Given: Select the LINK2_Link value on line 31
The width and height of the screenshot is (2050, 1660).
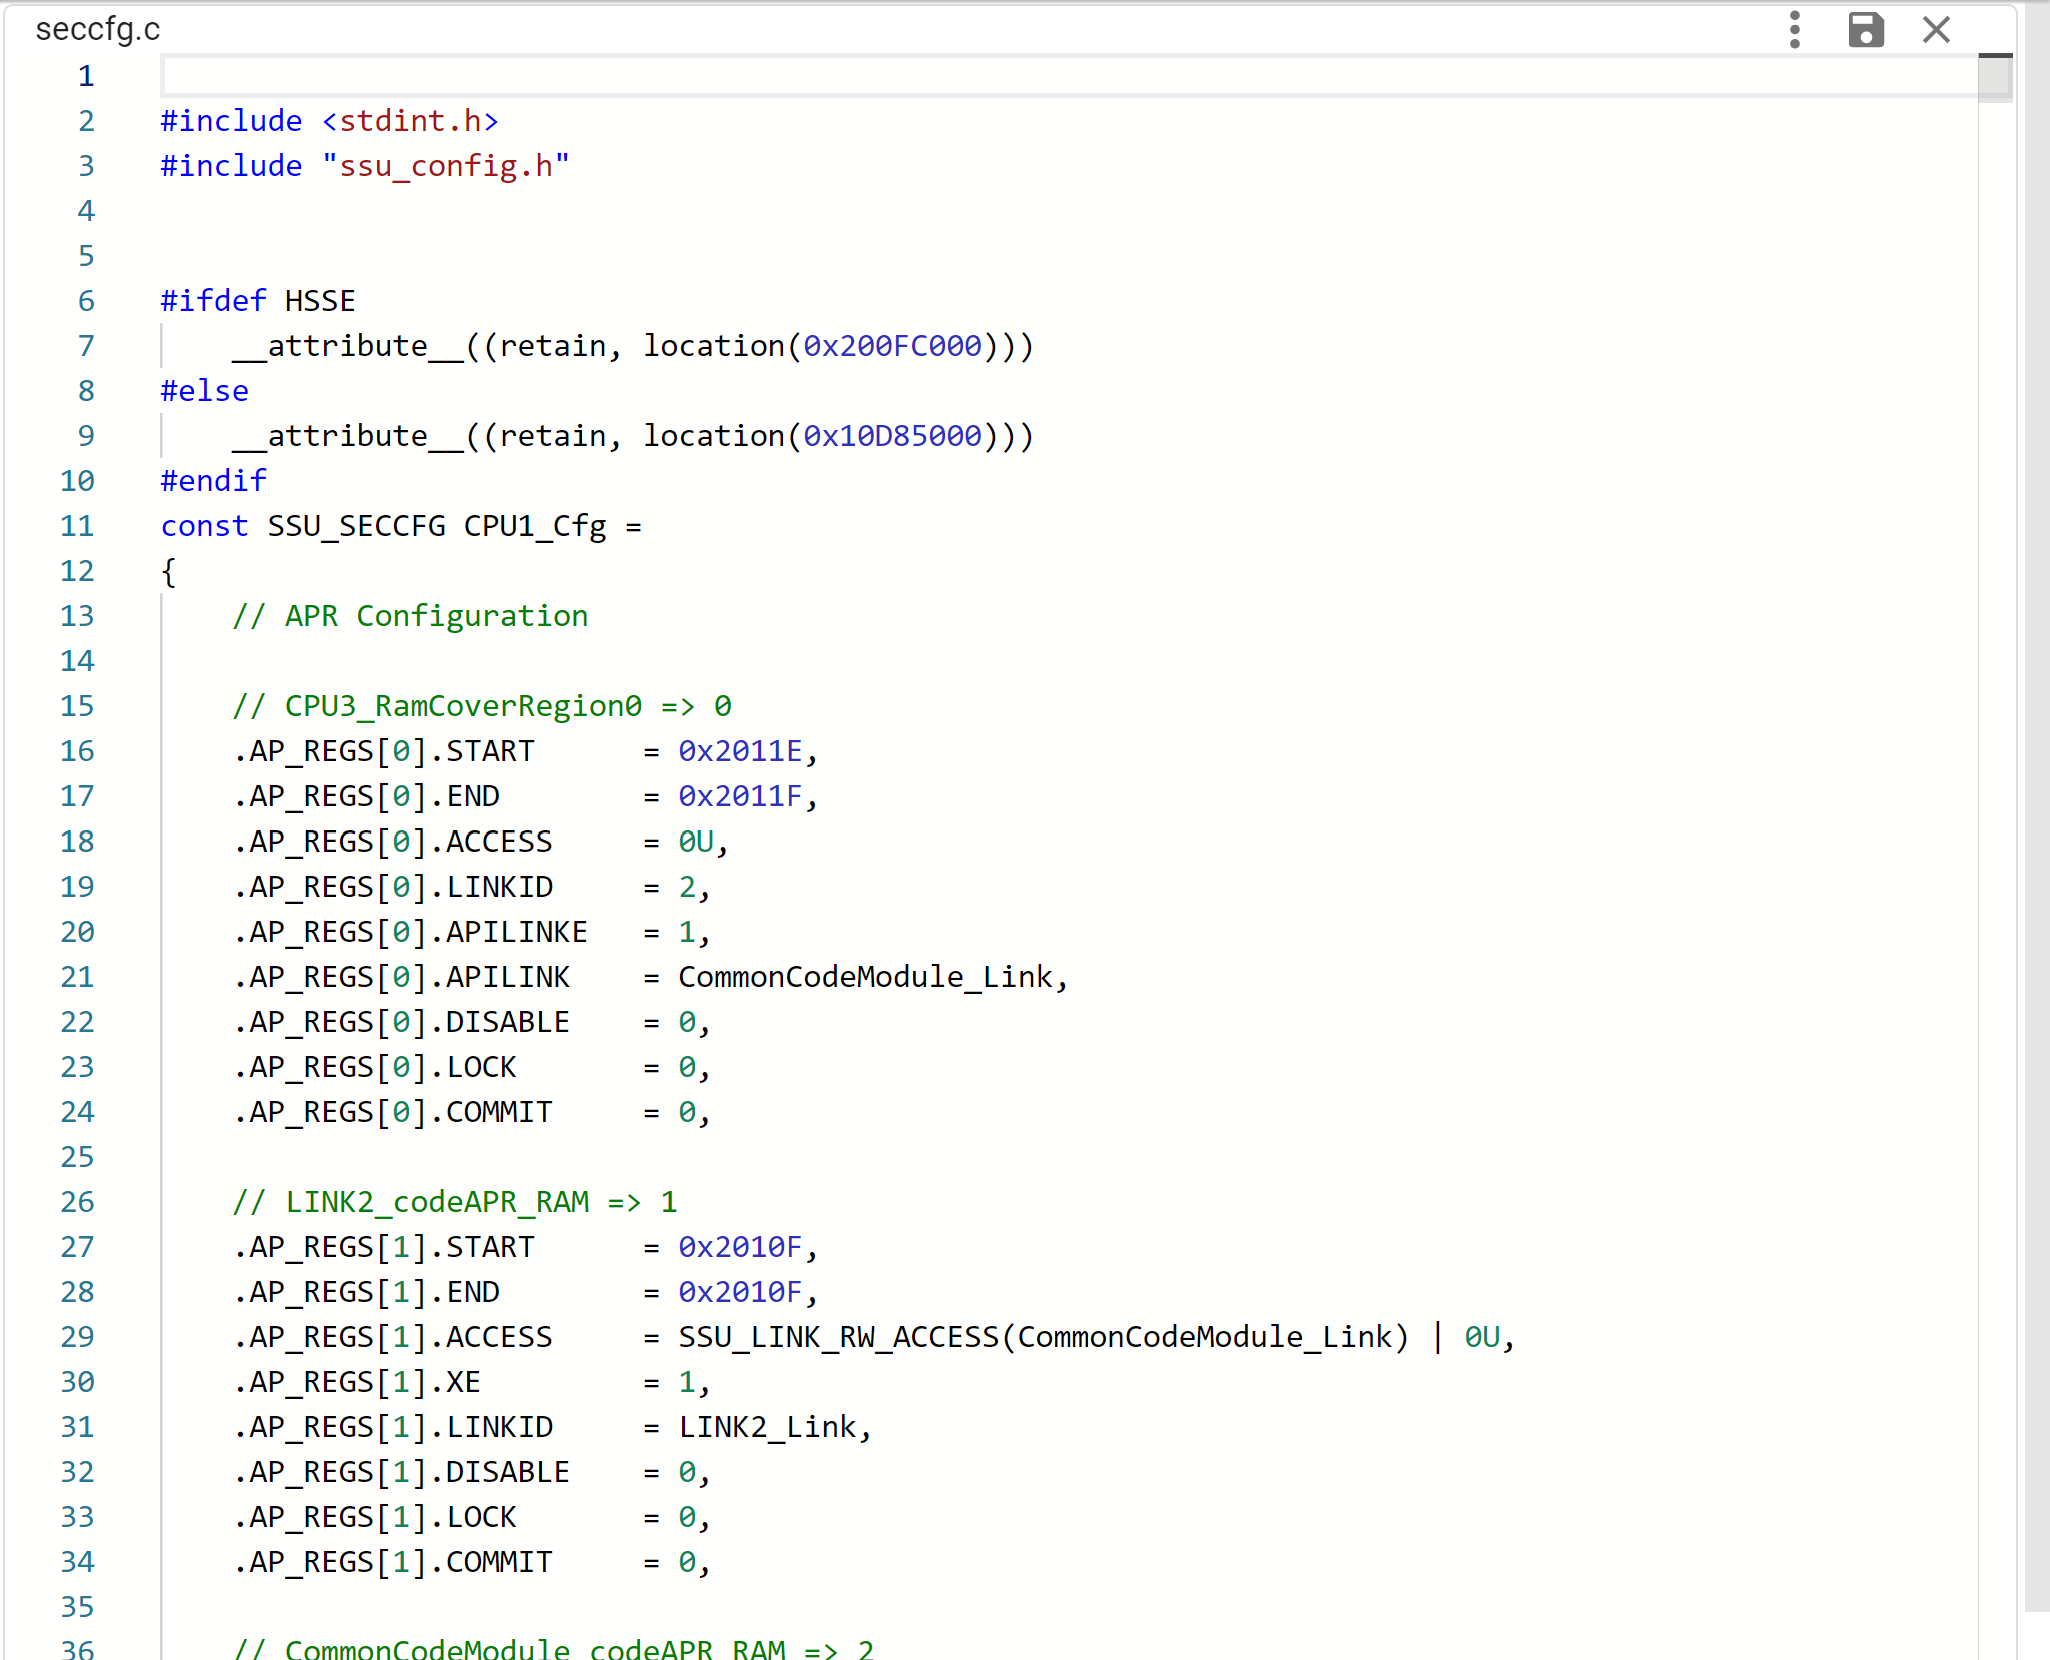Looking at the screenshot, I should point(767,1426).
